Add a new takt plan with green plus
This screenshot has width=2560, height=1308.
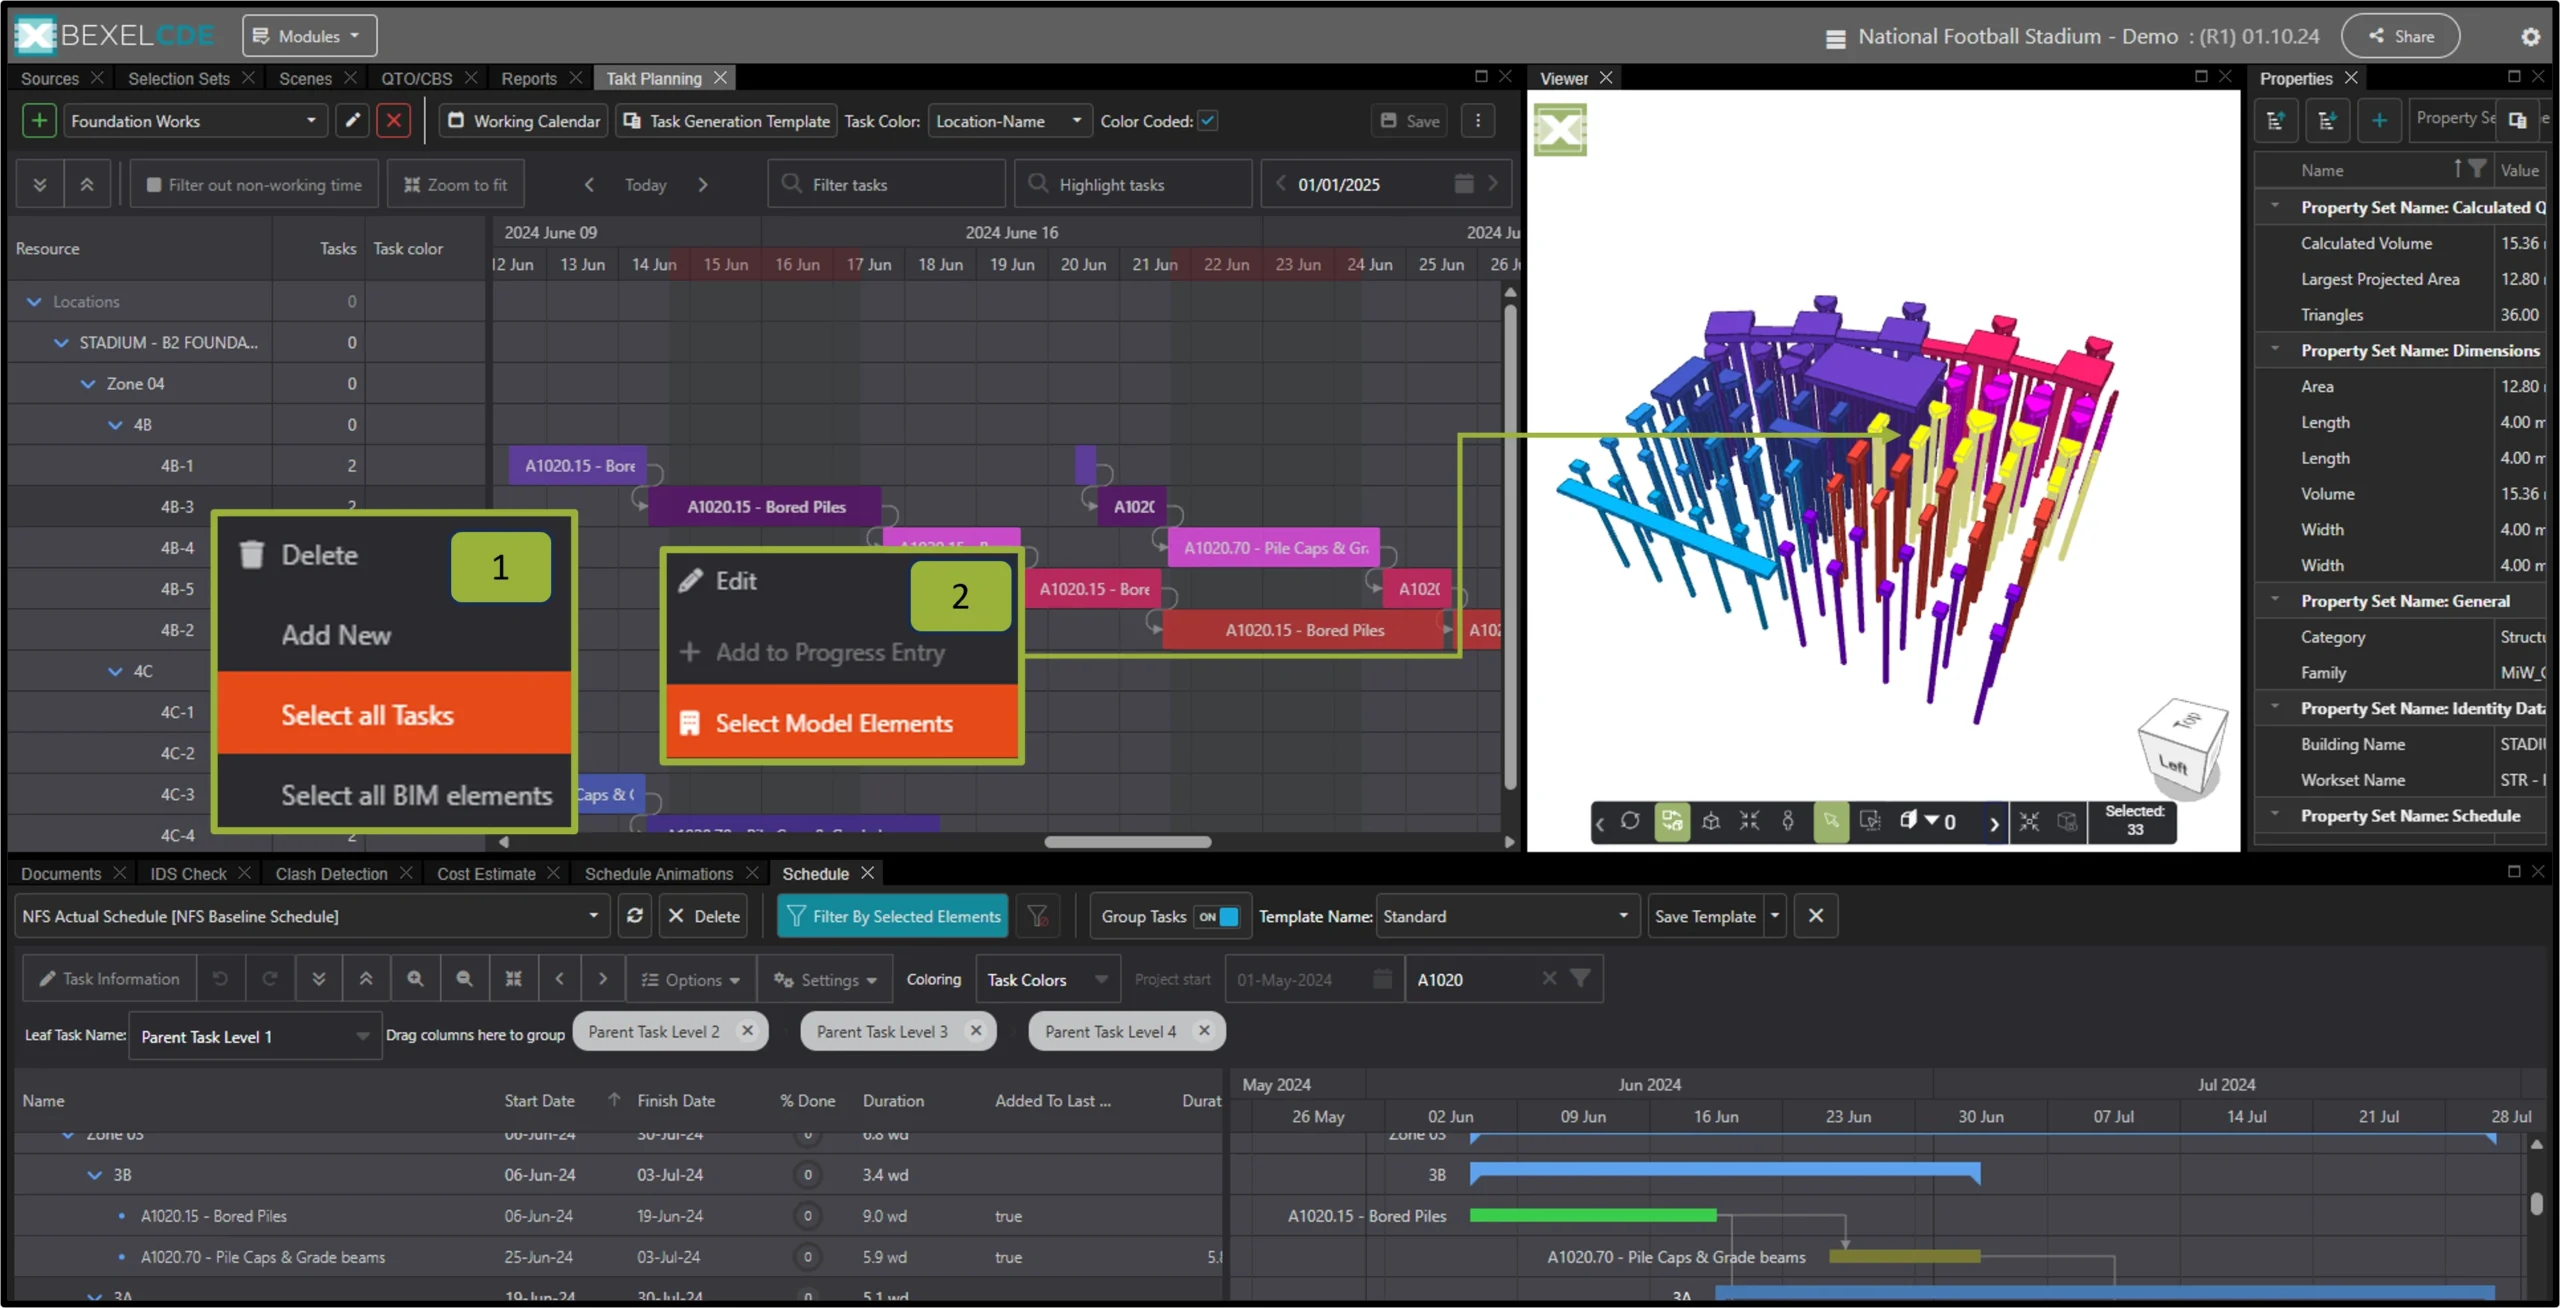(x=39, y=121)
